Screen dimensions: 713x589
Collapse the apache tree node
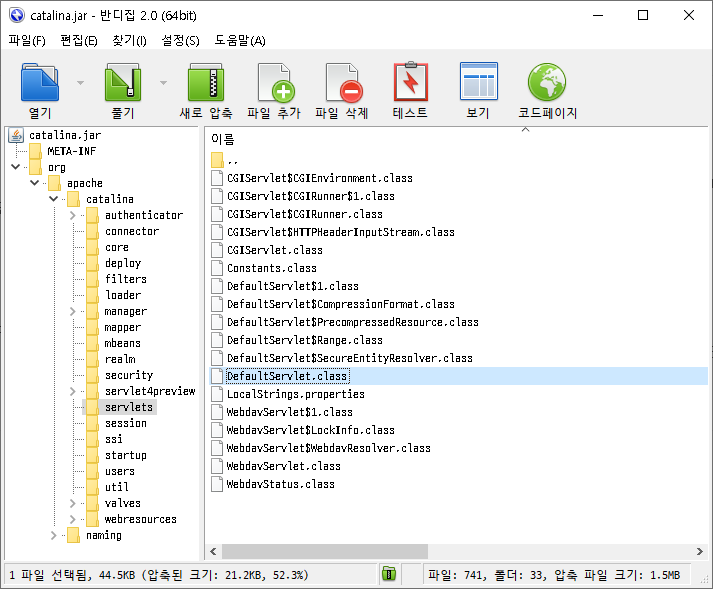[35, 183]
